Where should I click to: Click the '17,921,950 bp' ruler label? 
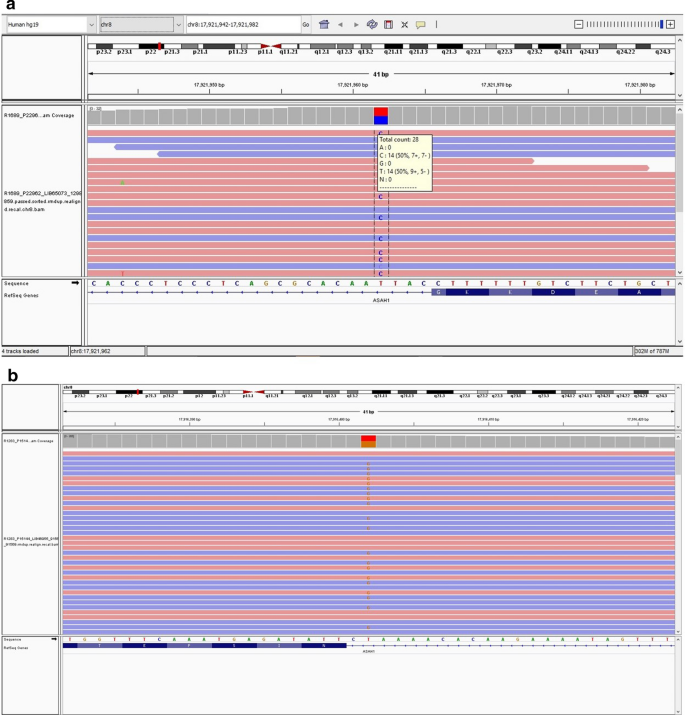209,85
